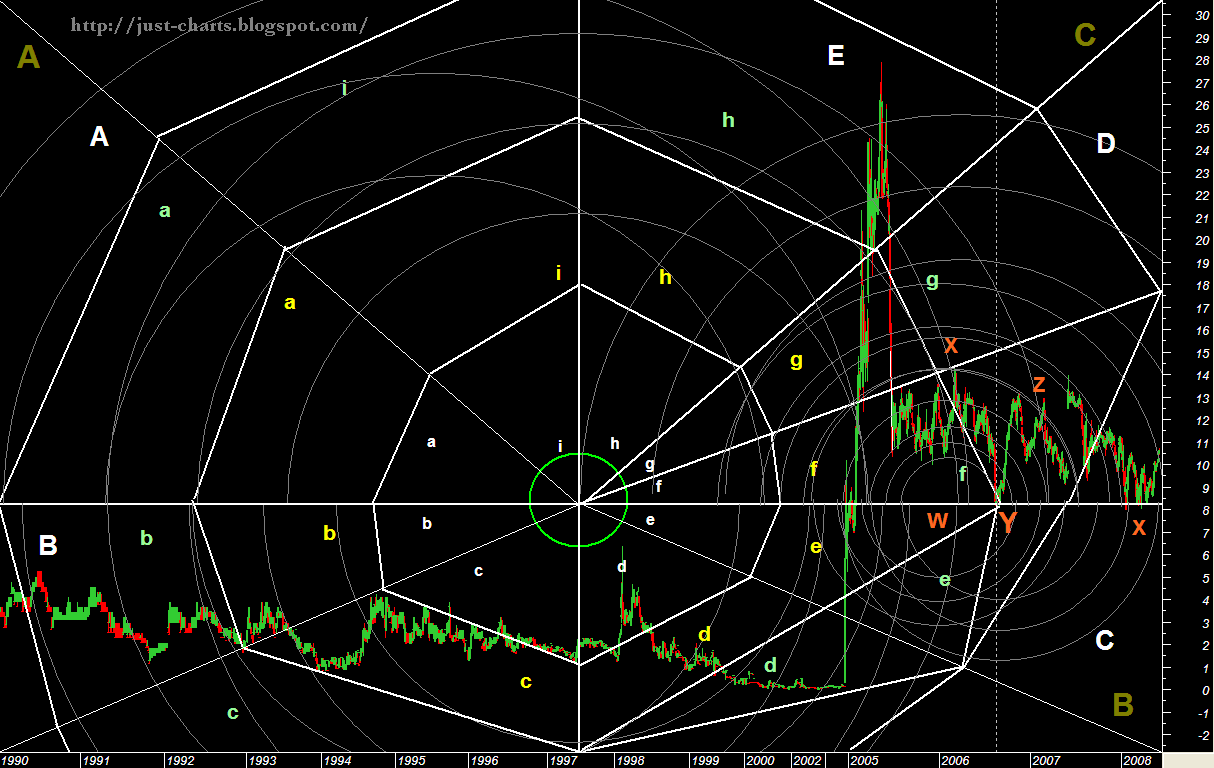This screenshot has width=1214, height=768.
Task: Click the yellow lowercase d label
Action: pyautogui.click(x=704, y=634)
